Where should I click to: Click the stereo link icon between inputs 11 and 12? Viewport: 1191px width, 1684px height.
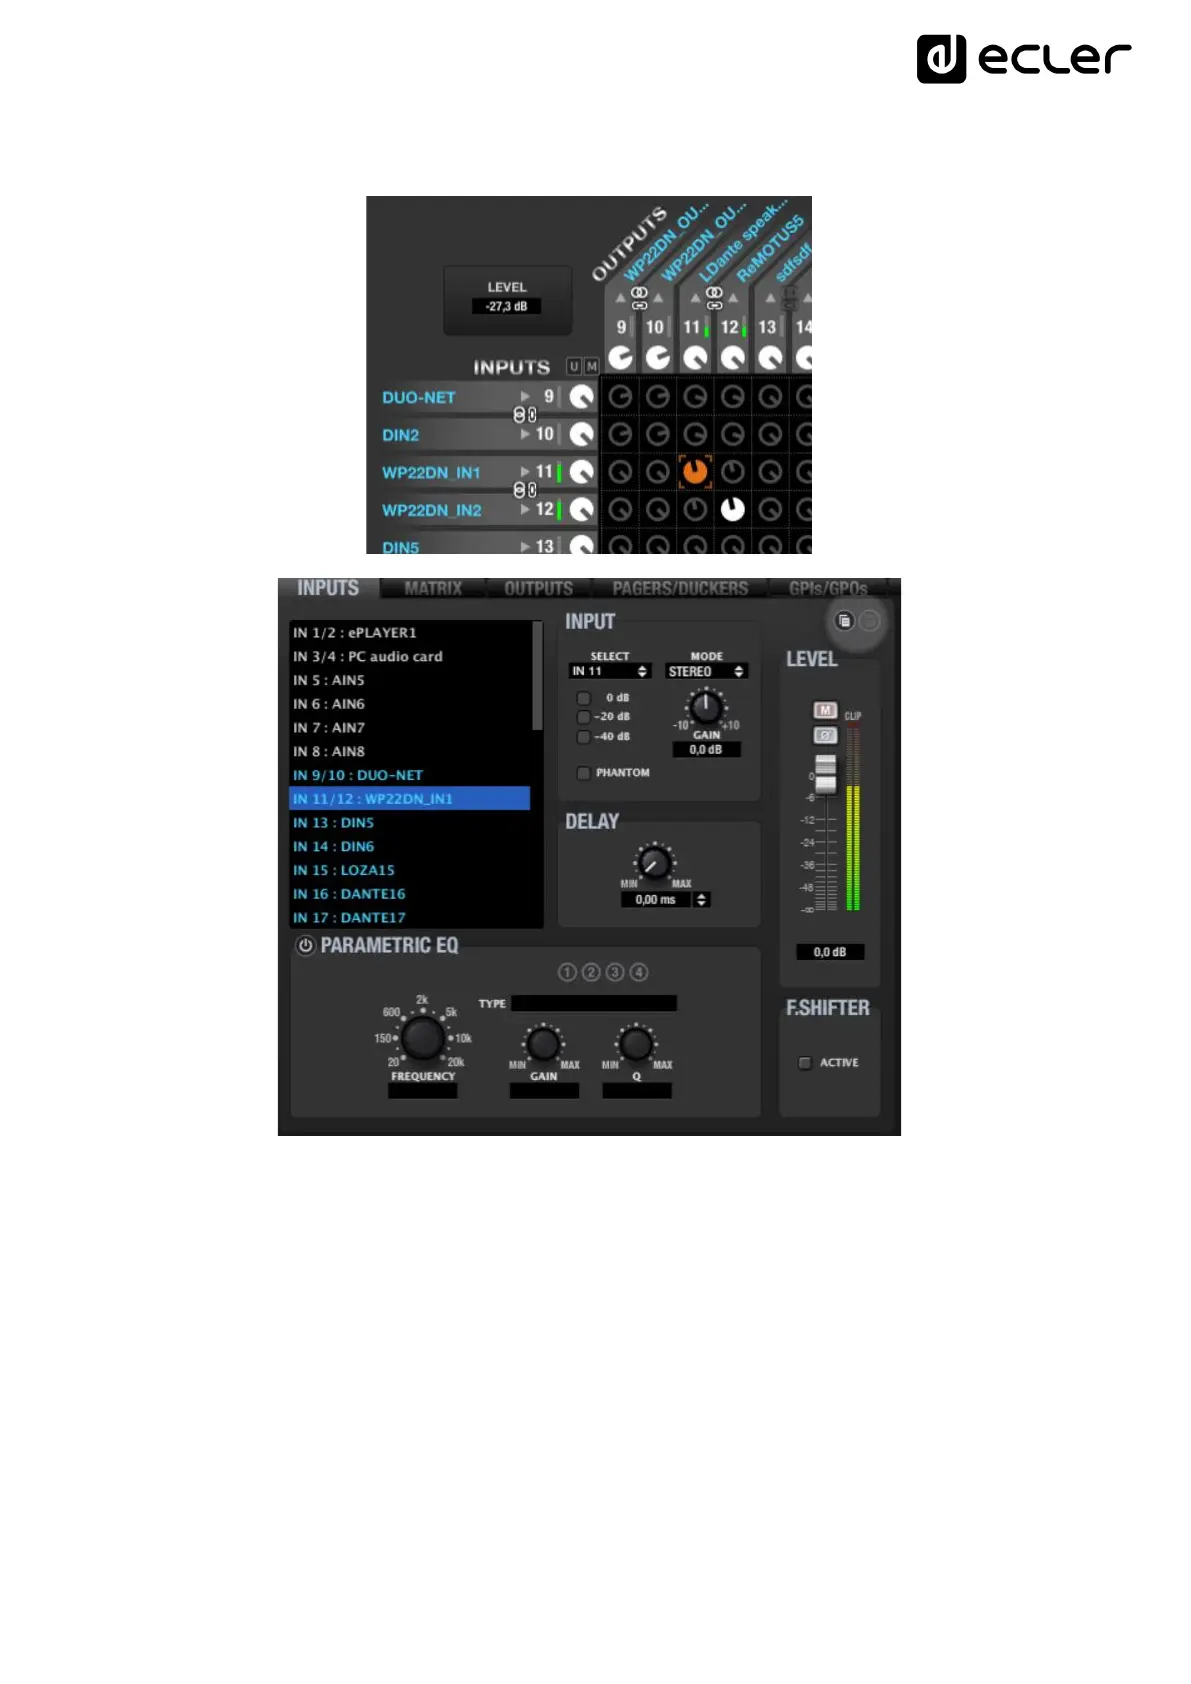(524, 490)
